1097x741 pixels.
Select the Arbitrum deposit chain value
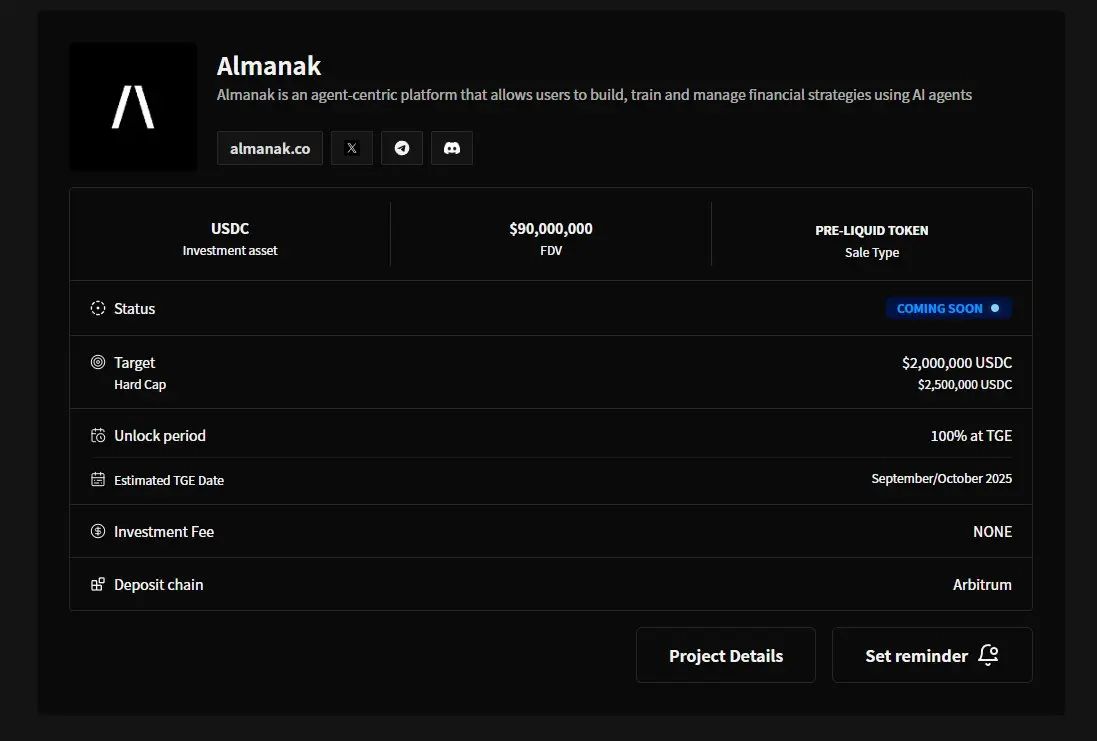pos(982,584)
